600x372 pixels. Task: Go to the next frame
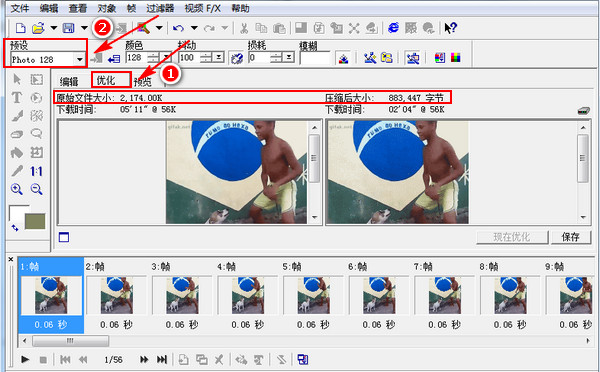click(x=144, y=359)
